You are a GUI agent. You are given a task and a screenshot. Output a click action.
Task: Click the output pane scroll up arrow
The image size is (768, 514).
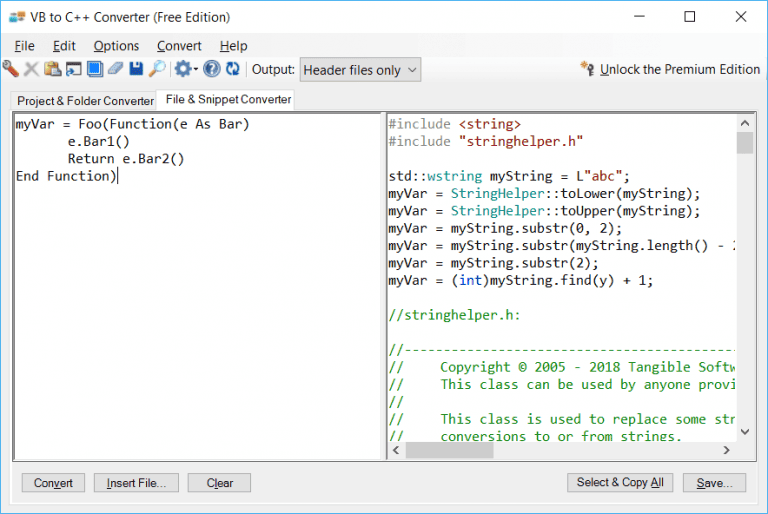[x=745, y=123]
